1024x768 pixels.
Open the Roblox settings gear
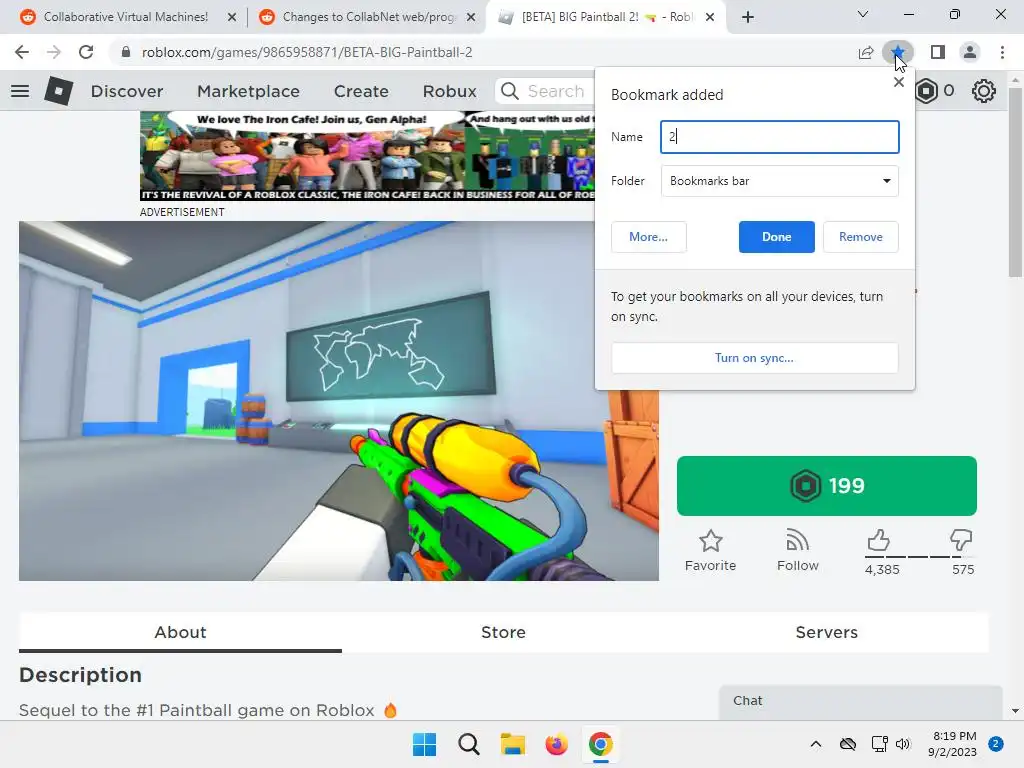click(x=984, y=91)
